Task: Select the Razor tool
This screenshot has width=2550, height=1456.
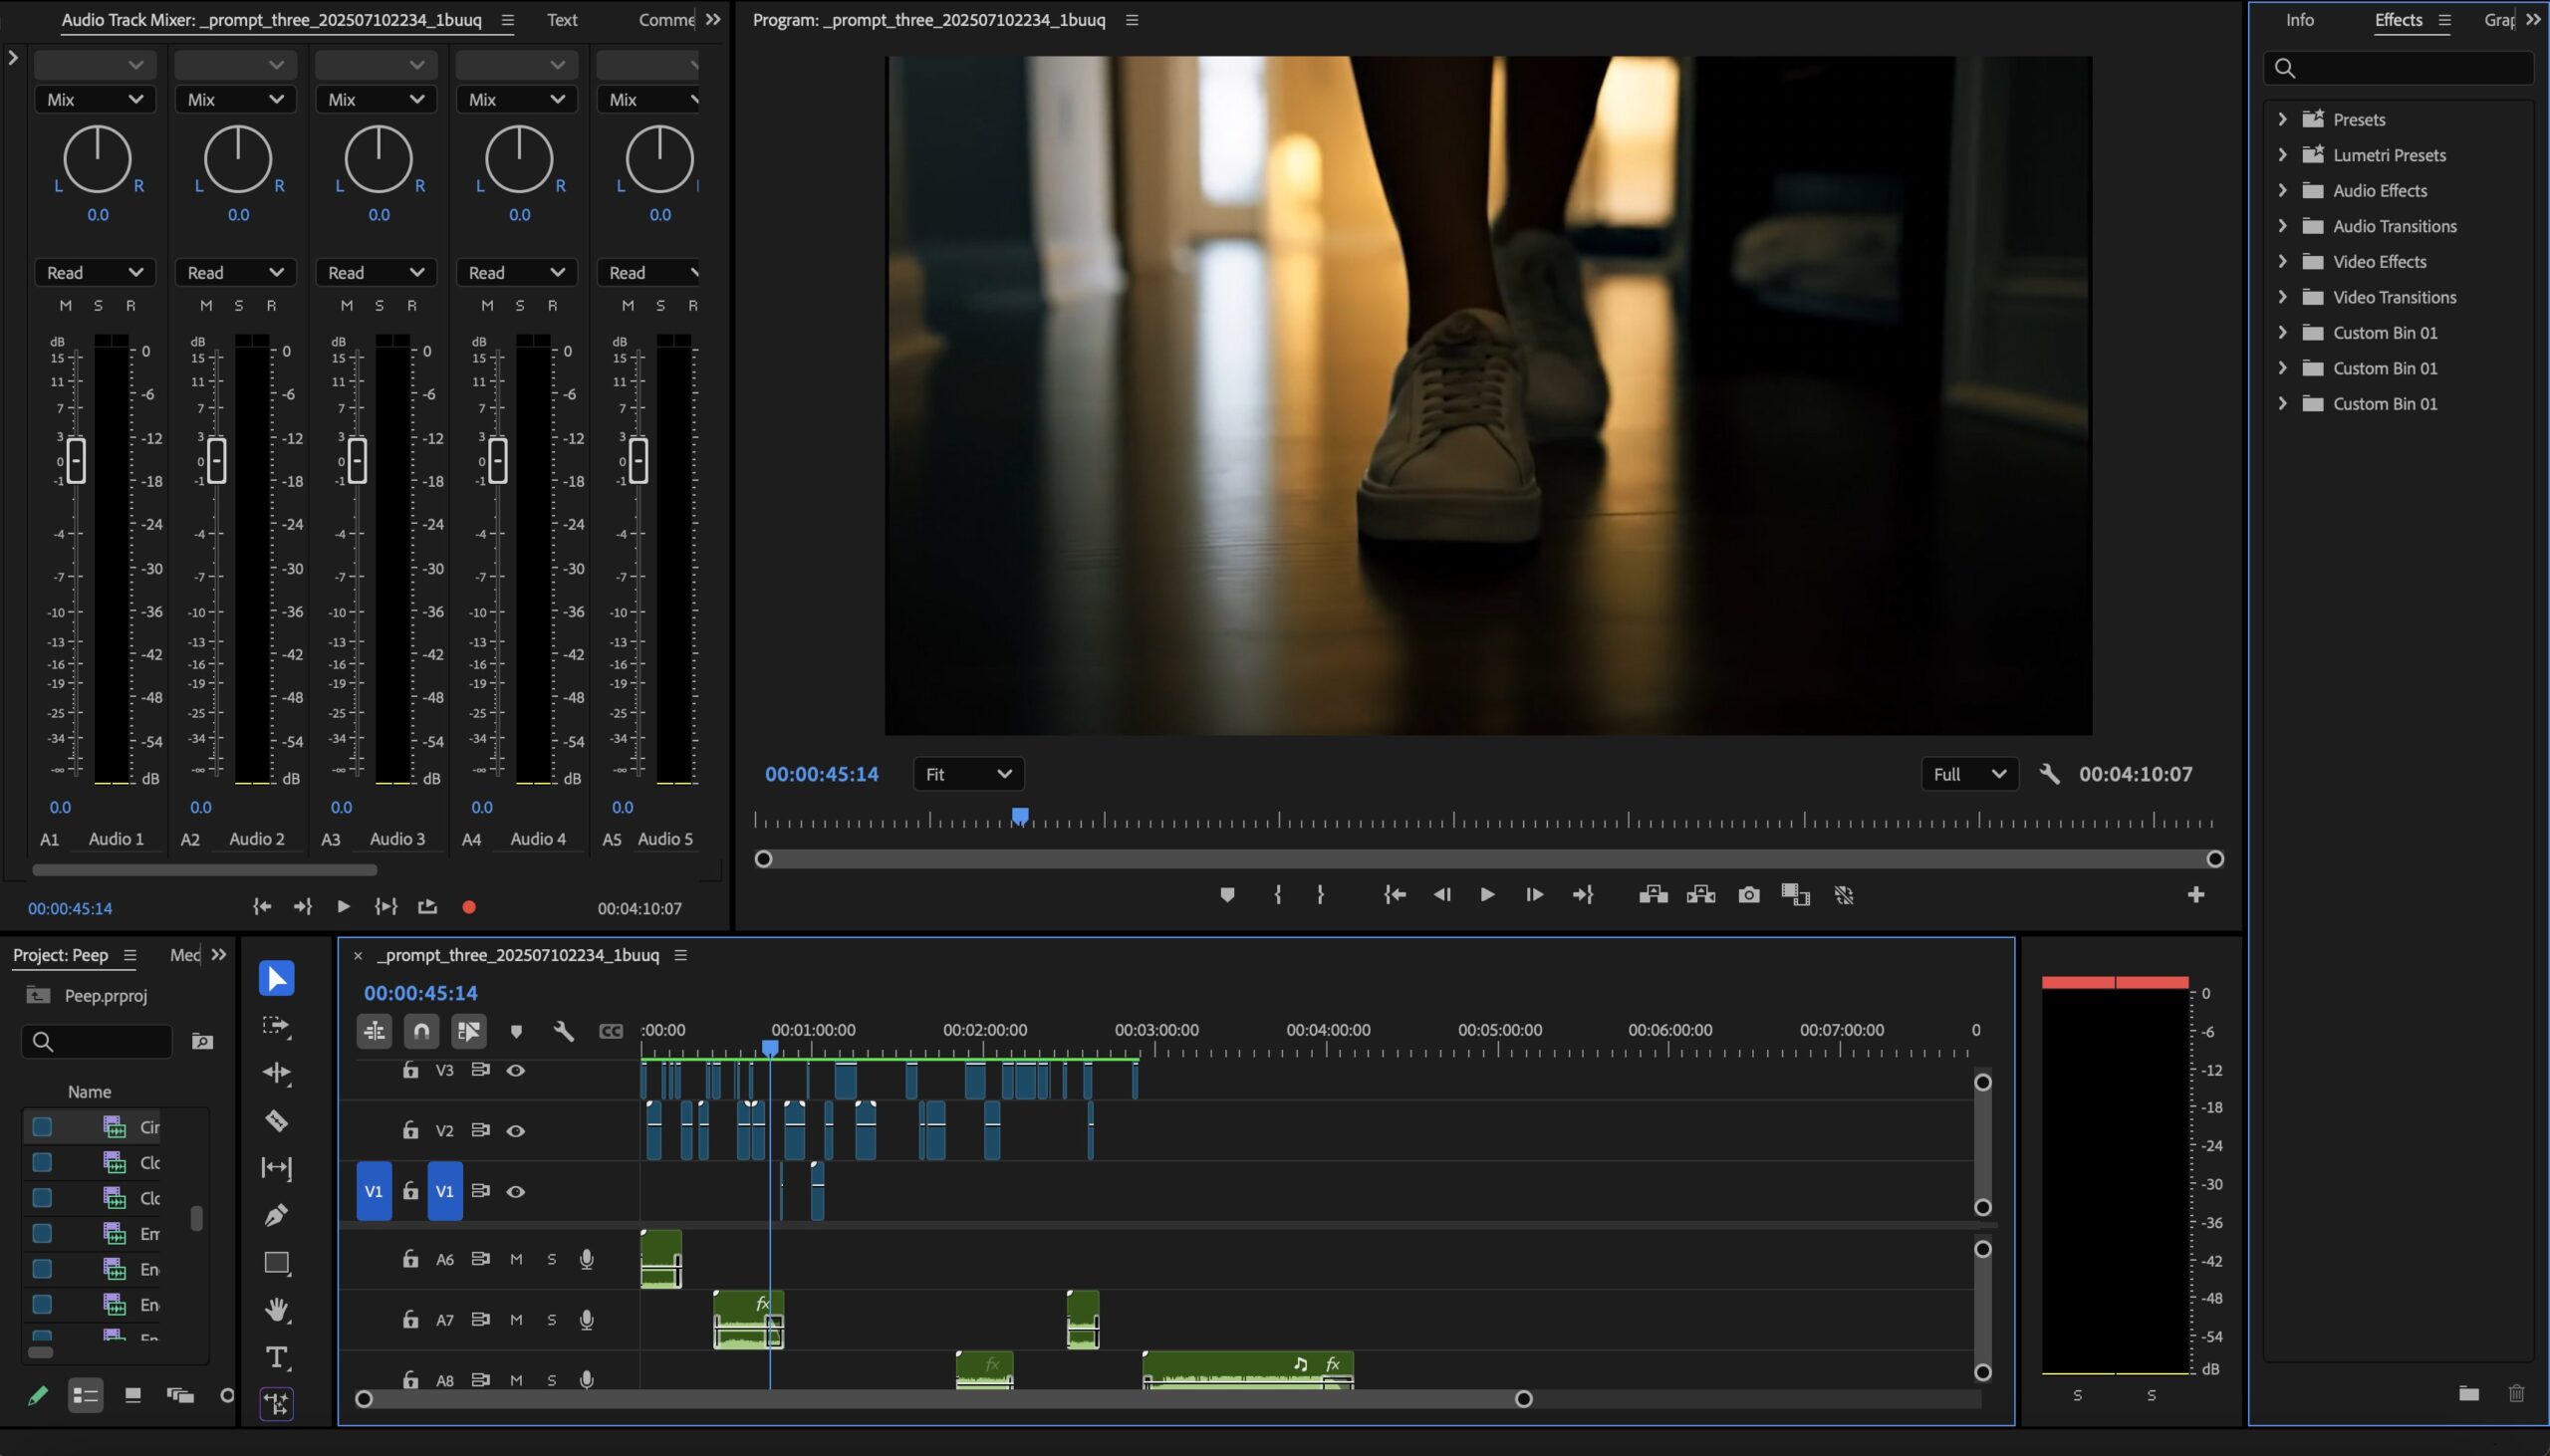Action: 277,1121
